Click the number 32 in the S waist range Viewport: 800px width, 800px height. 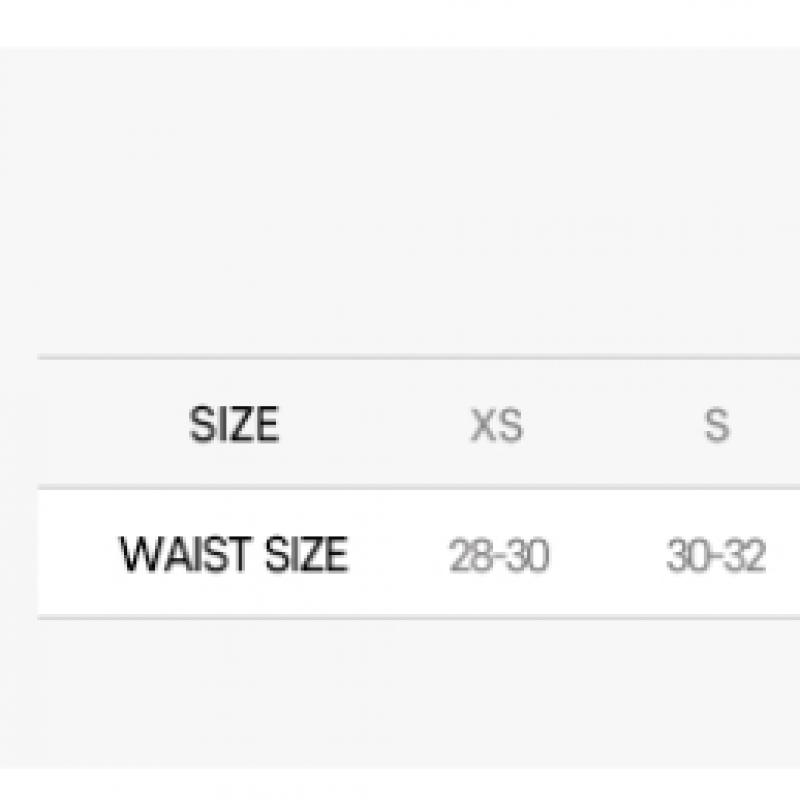tap(744, 556)
